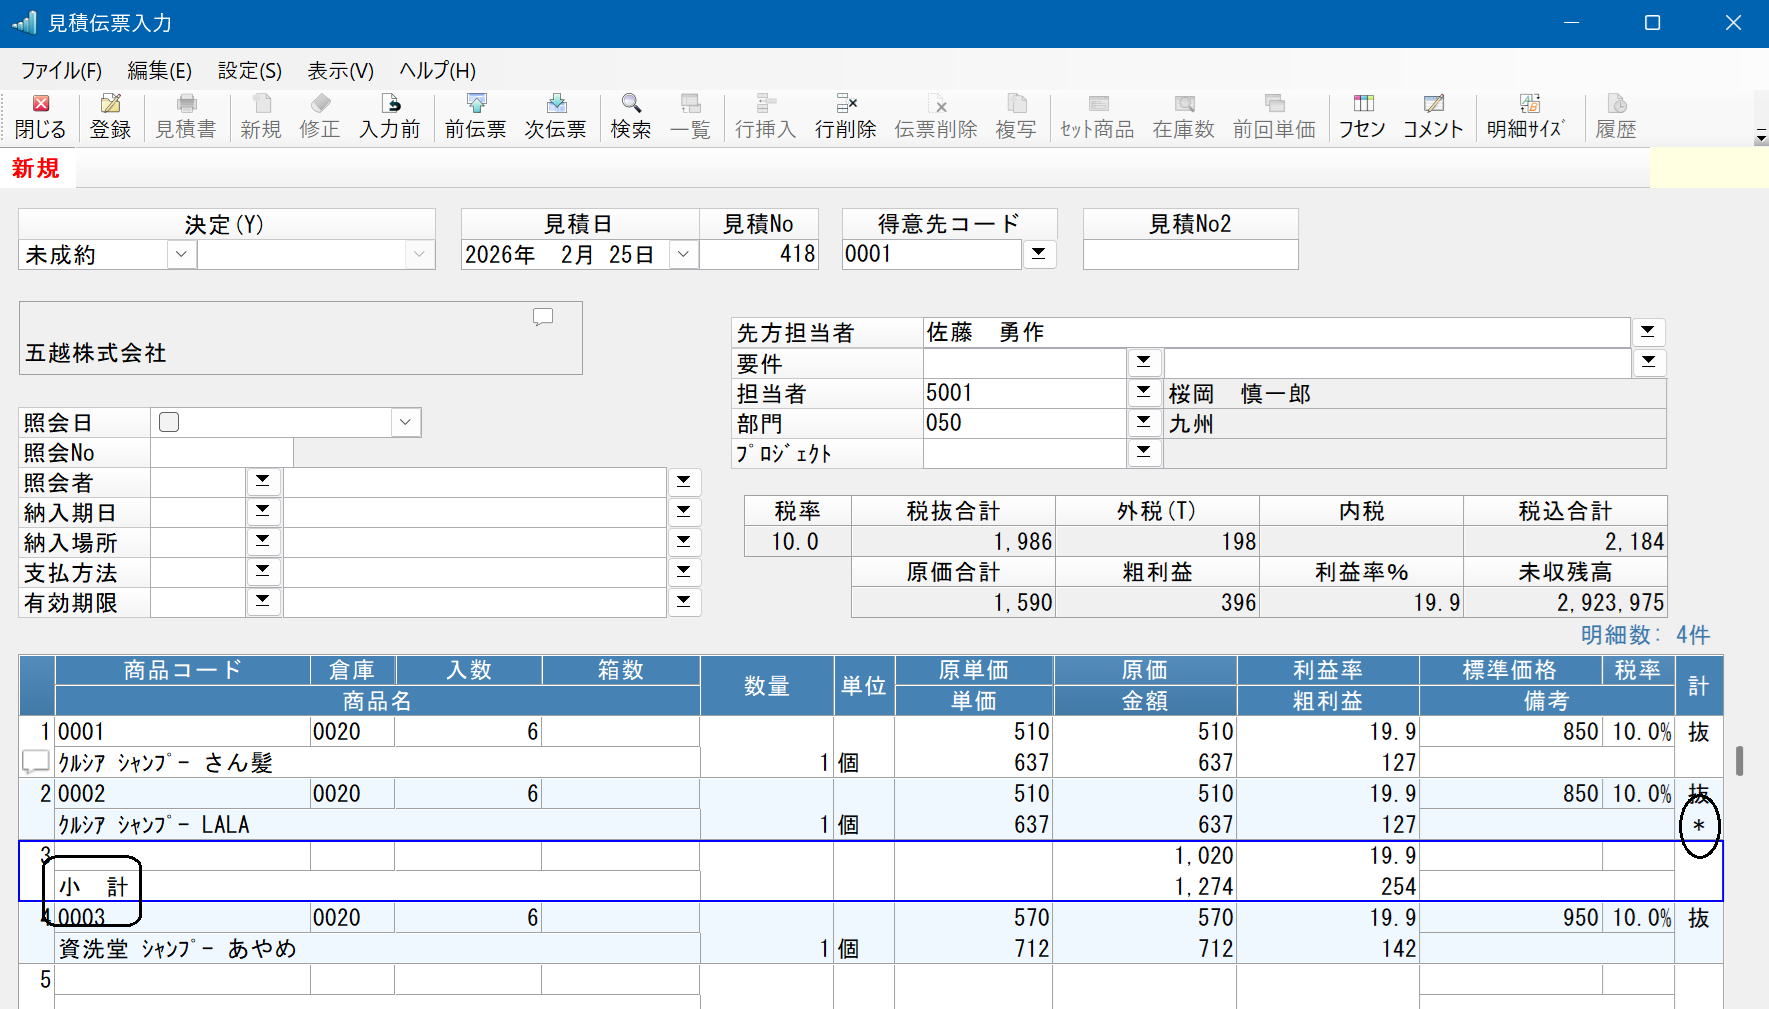Delete a row with 行削除

(x=846, y=117)
